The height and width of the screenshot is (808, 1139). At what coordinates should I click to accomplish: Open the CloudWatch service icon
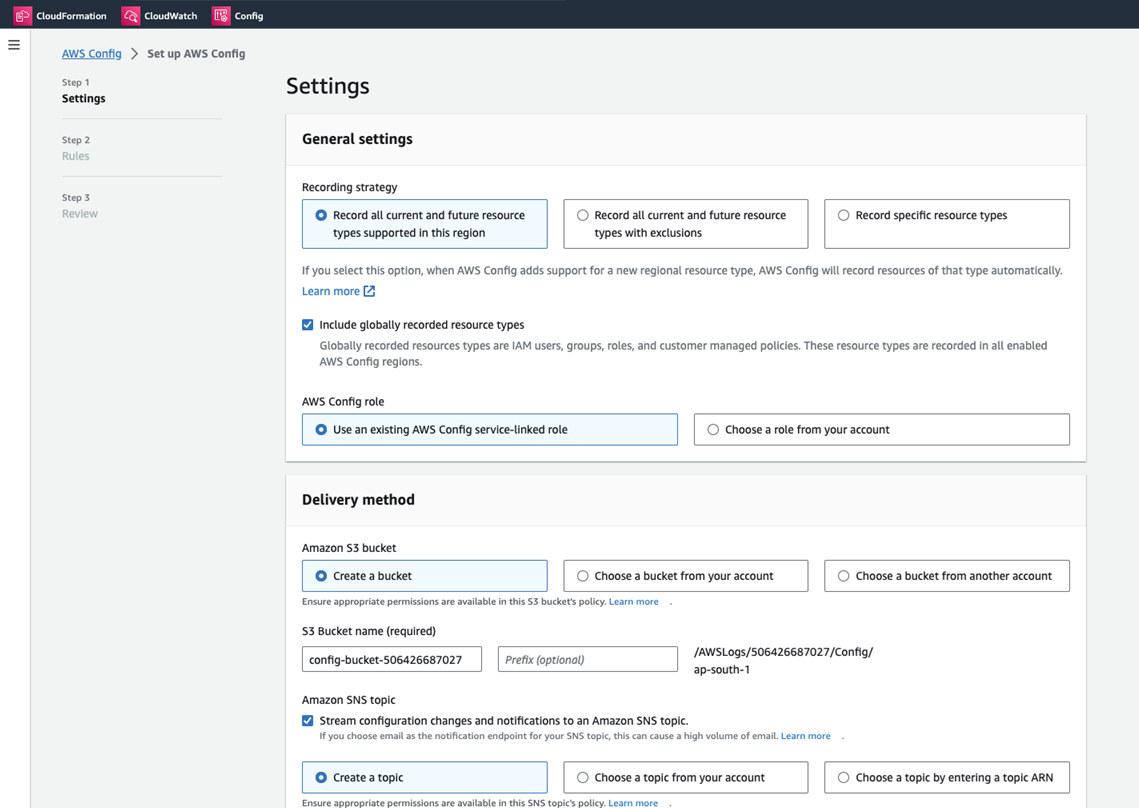tap(131, 15)
